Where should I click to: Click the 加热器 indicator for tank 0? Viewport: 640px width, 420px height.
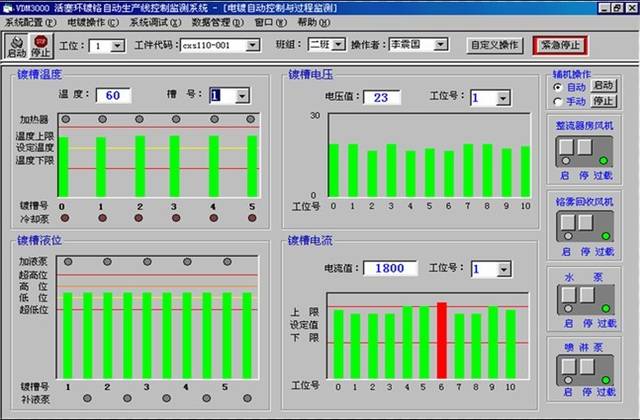coord(65,118)
